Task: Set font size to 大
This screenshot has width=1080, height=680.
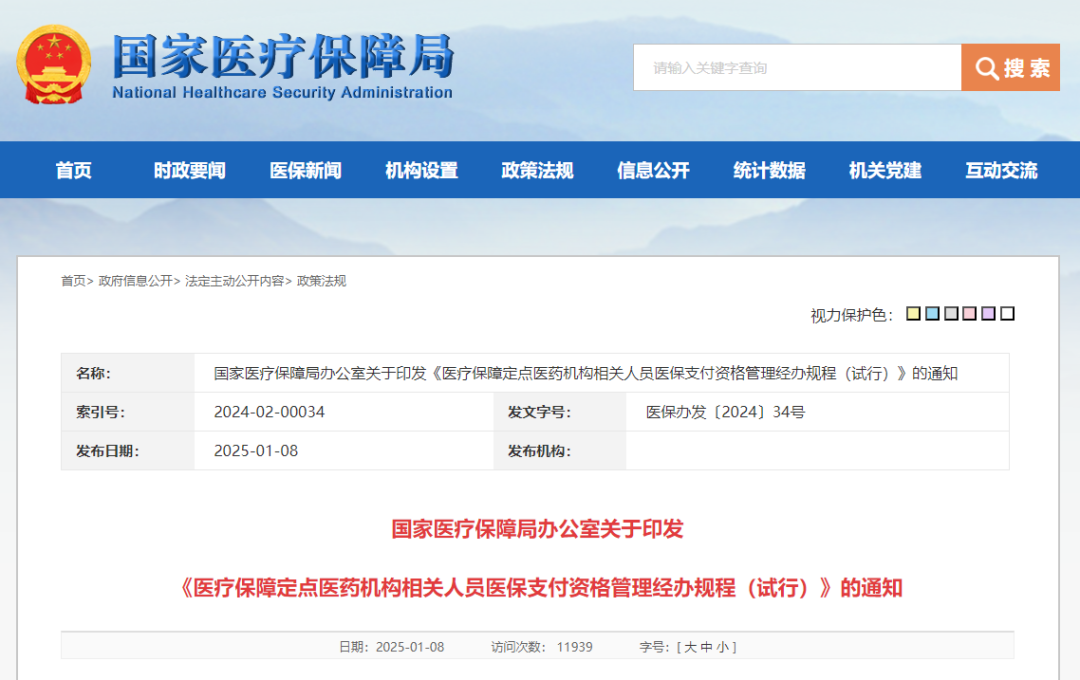Action: click(690, 647)
